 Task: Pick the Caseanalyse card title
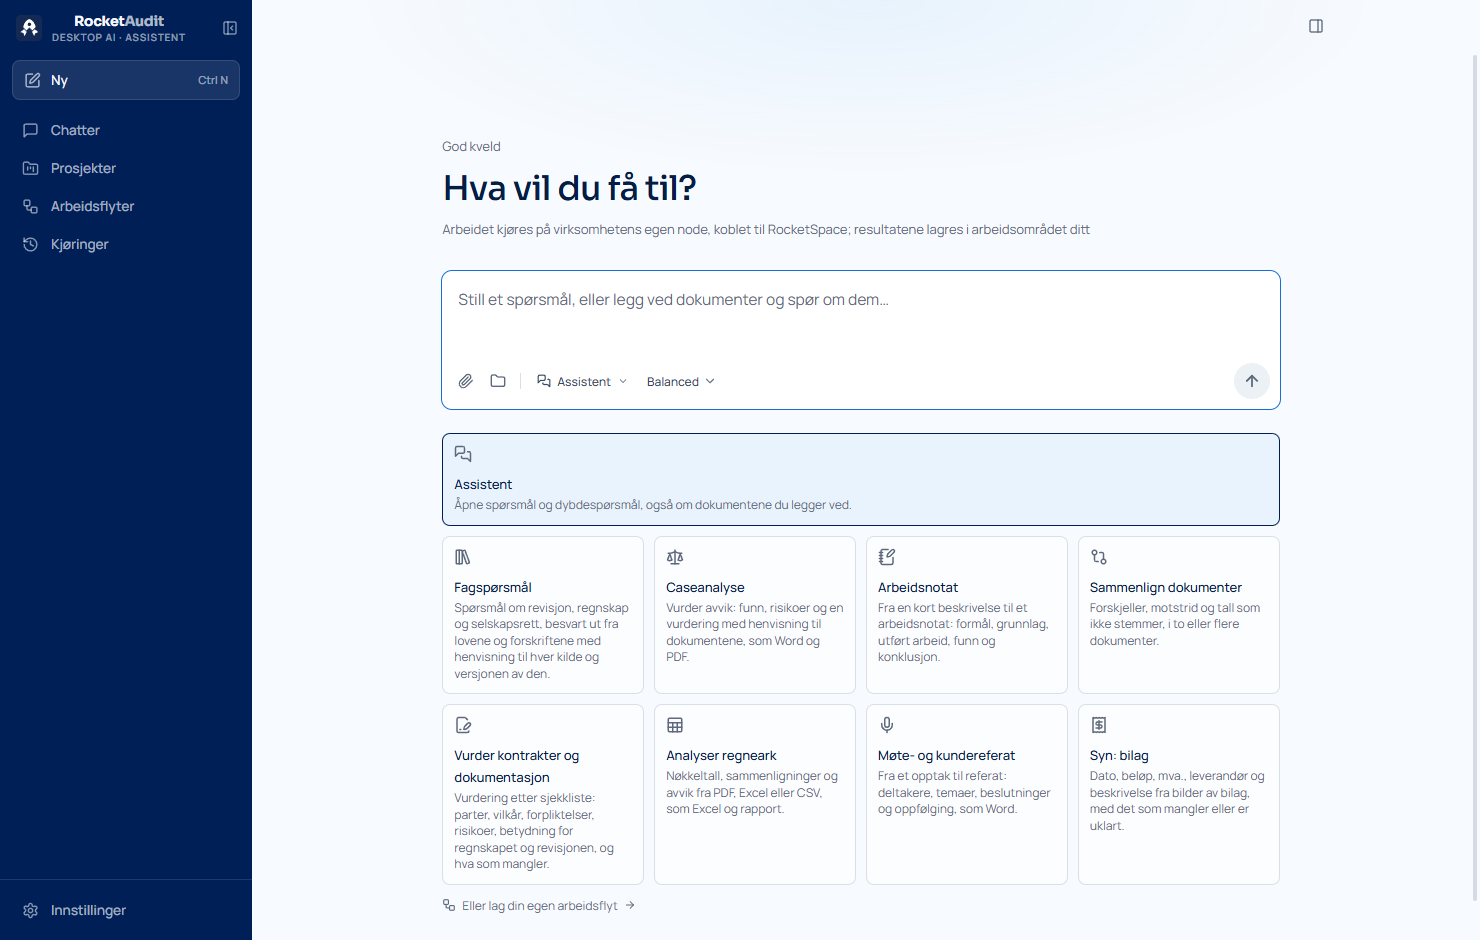pyautogui.click(x=705, y=587)
